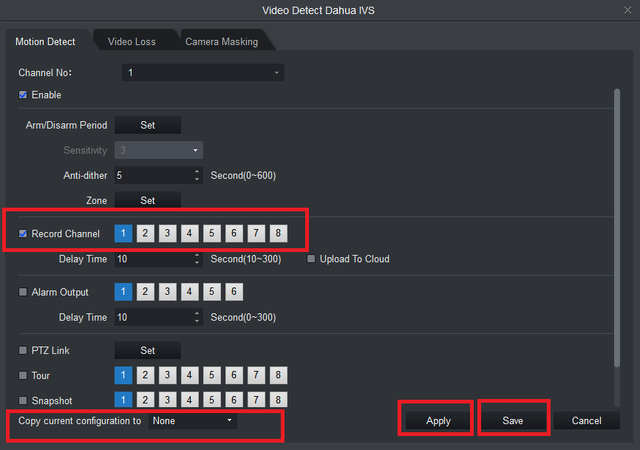Click the Alarm Output Delay Time field
640x450 pixels.
(x=153, y=317)
